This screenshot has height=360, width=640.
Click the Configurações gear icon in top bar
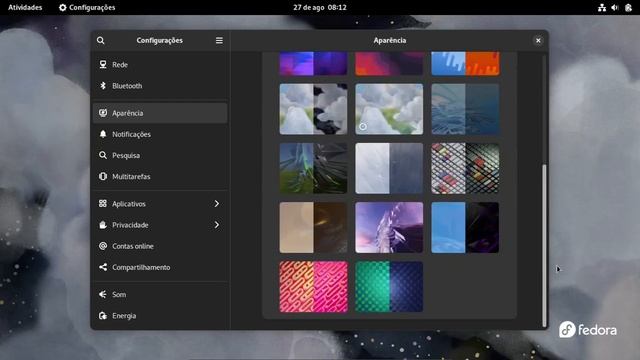pos(62,7)
